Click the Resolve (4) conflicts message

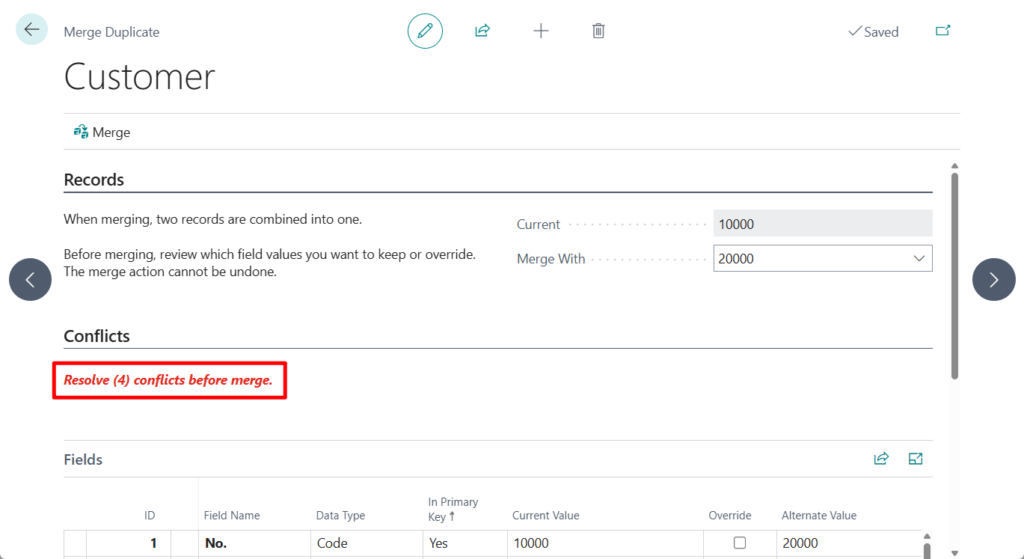168,380
